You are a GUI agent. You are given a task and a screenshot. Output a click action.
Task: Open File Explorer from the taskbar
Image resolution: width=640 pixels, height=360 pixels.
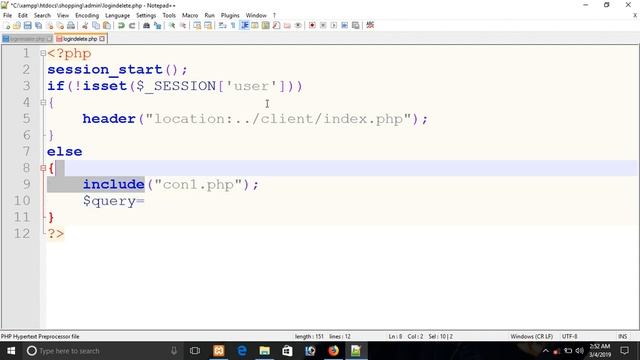pyautogui.click(x=264, y=351)
